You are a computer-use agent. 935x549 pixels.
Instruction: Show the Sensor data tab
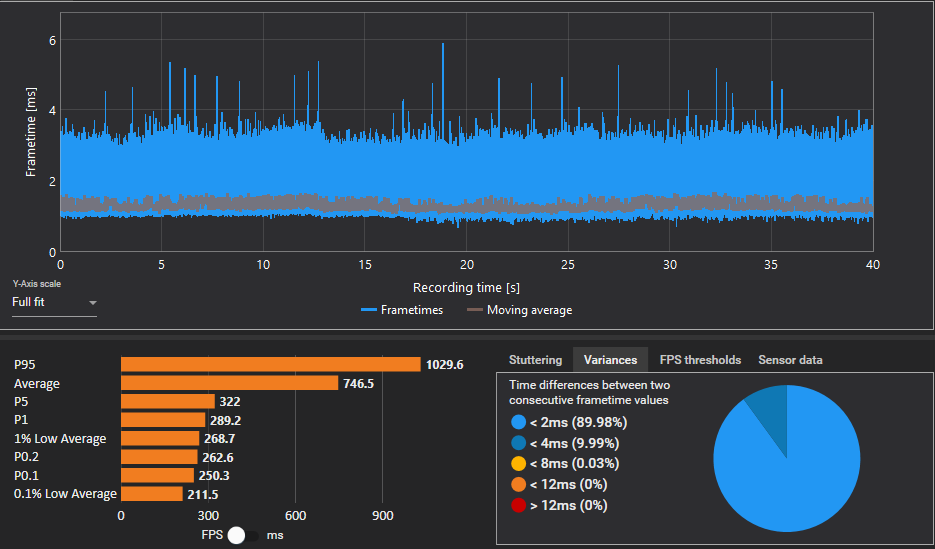(790, 360)
